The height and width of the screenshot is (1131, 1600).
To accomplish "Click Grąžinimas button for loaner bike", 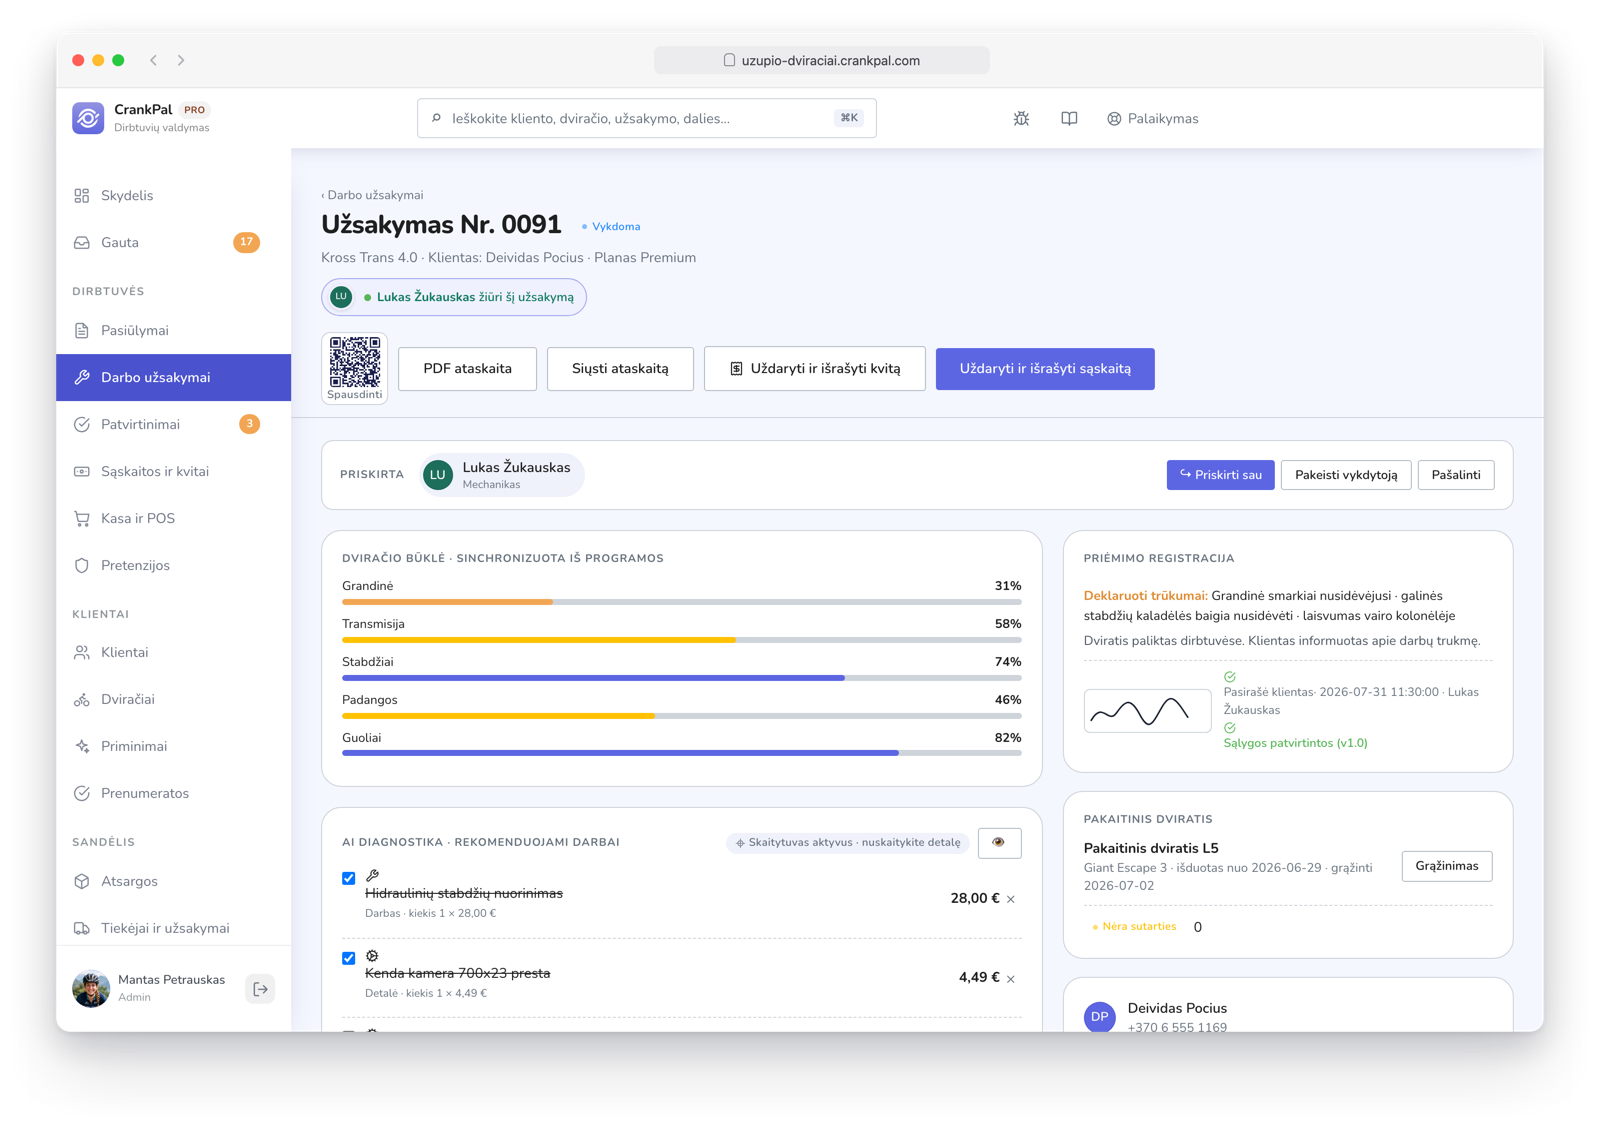I will (1447, 866).
